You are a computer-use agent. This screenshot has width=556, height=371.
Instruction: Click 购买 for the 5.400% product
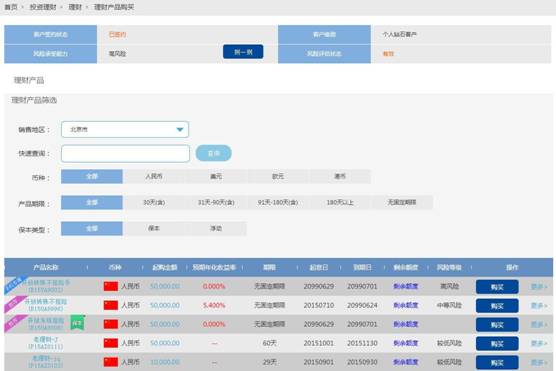coord(497,306)
